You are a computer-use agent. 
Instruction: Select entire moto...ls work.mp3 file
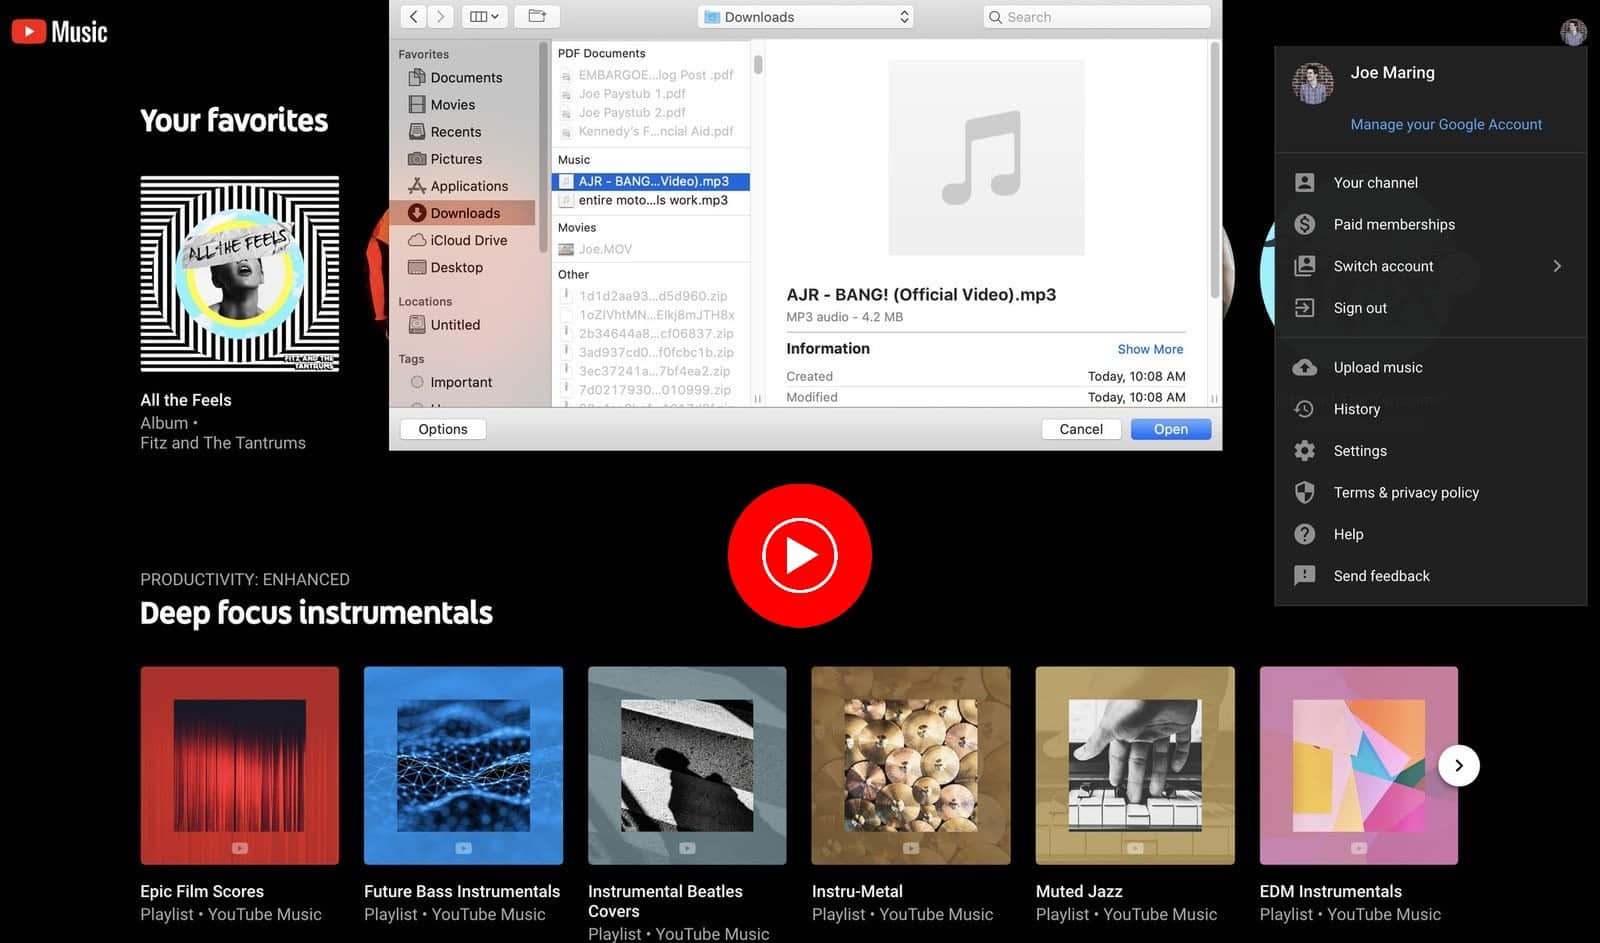coord(651,200)
